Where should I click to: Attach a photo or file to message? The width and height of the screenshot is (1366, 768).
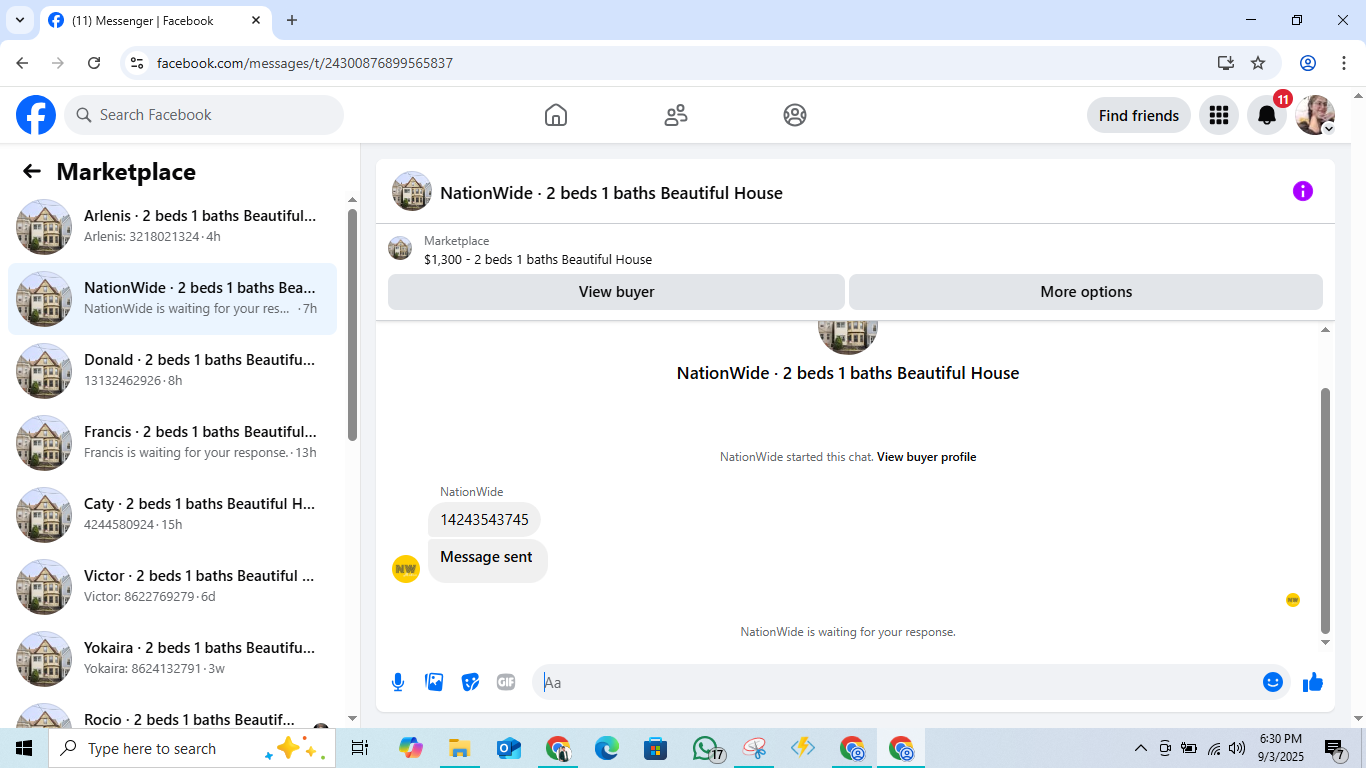pos(434,682)
